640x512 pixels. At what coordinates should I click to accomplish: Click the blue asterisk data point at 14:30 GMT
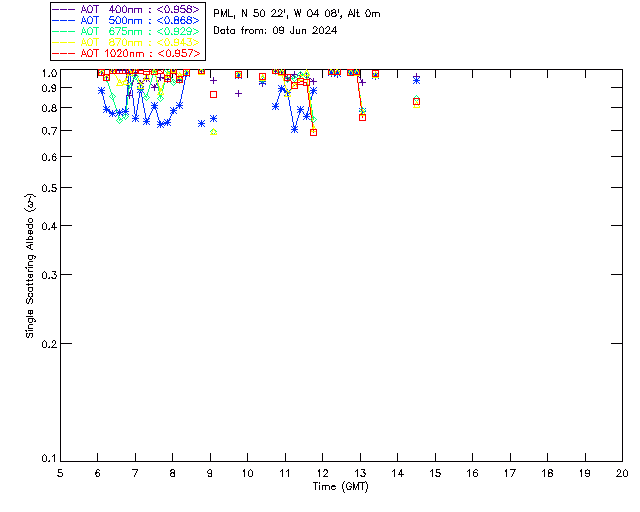click(x=416, y=81)
